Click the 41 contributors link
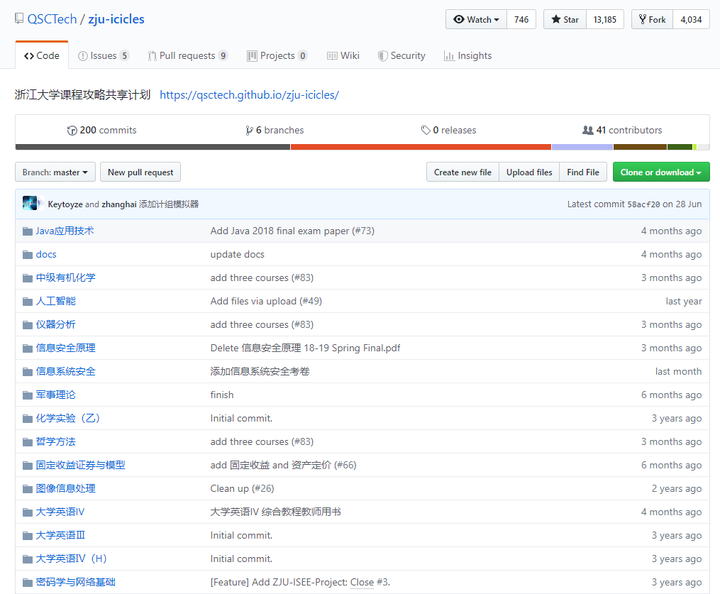 click(622, 130)
